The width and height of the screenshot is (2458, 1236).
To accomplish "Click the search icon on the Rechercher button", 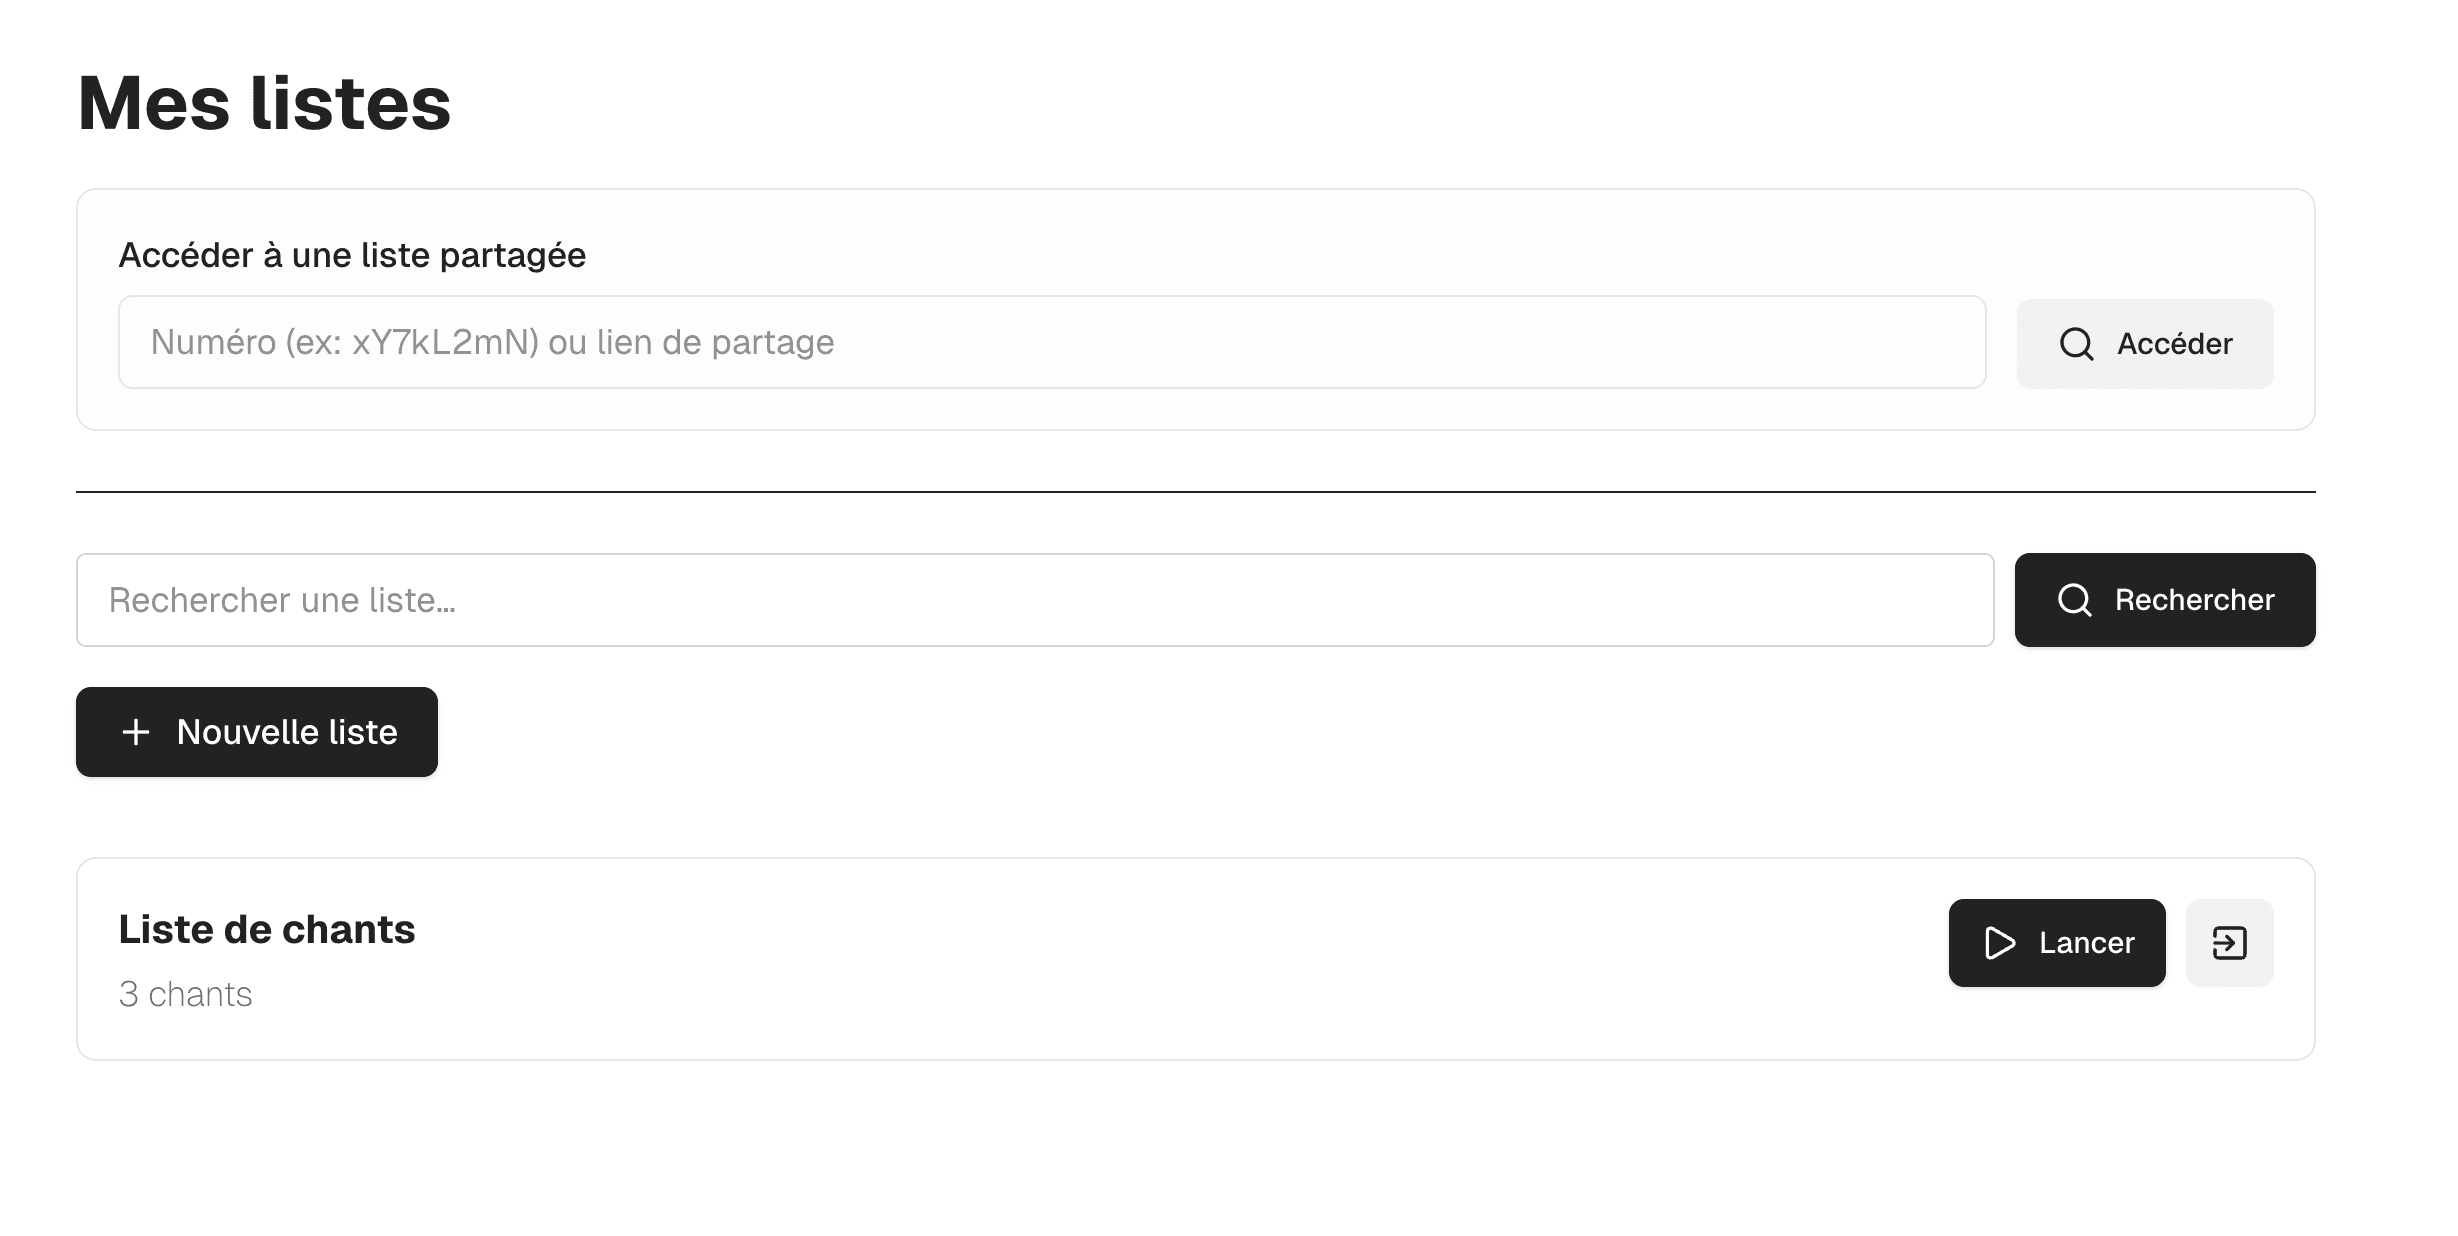I will 2075,600.
